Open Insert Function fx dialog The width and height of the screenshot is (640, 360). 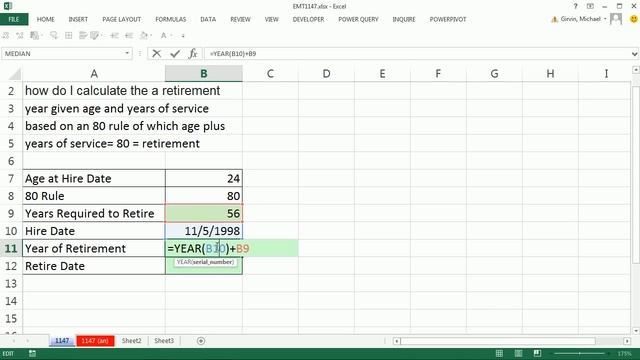coord(193,53)
